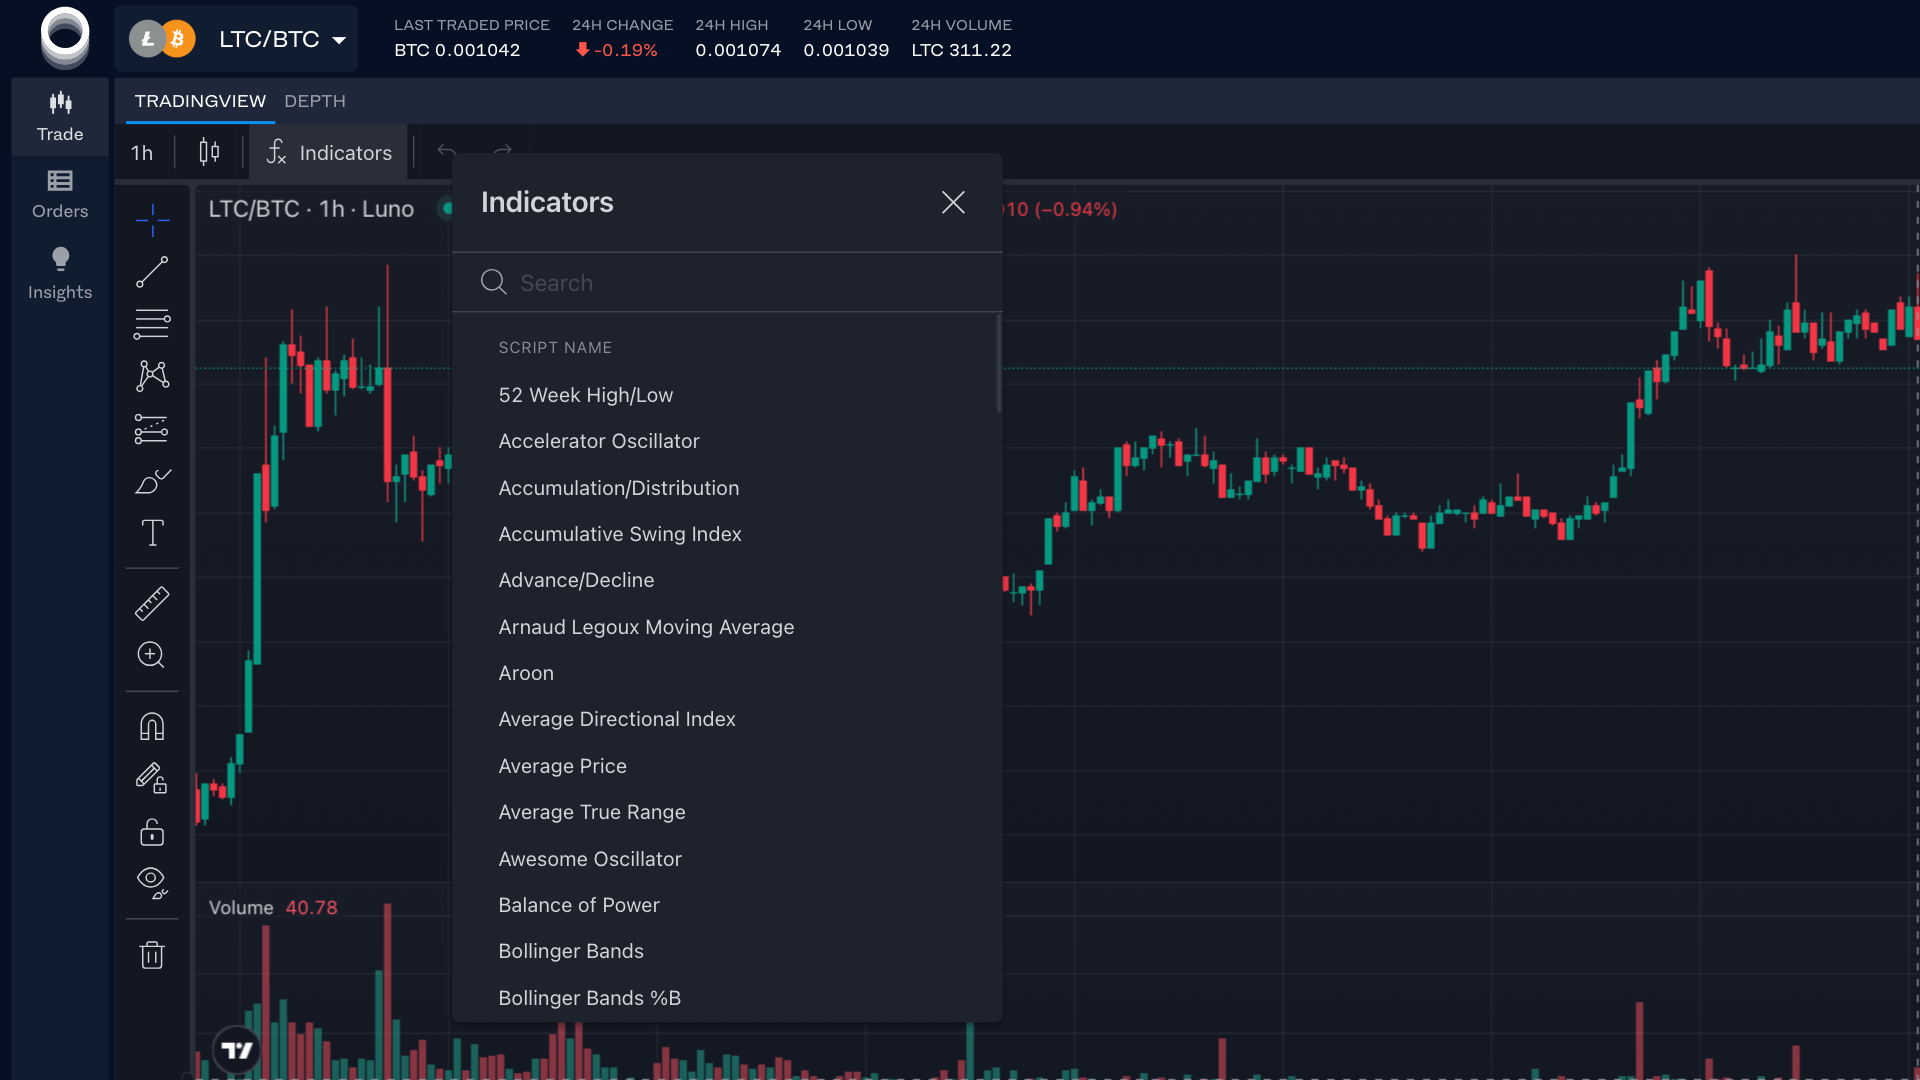Screen dimensions: 1920x1080
Task: Add the Accumulative Swing Index indicator
Action: pos(725,534)
